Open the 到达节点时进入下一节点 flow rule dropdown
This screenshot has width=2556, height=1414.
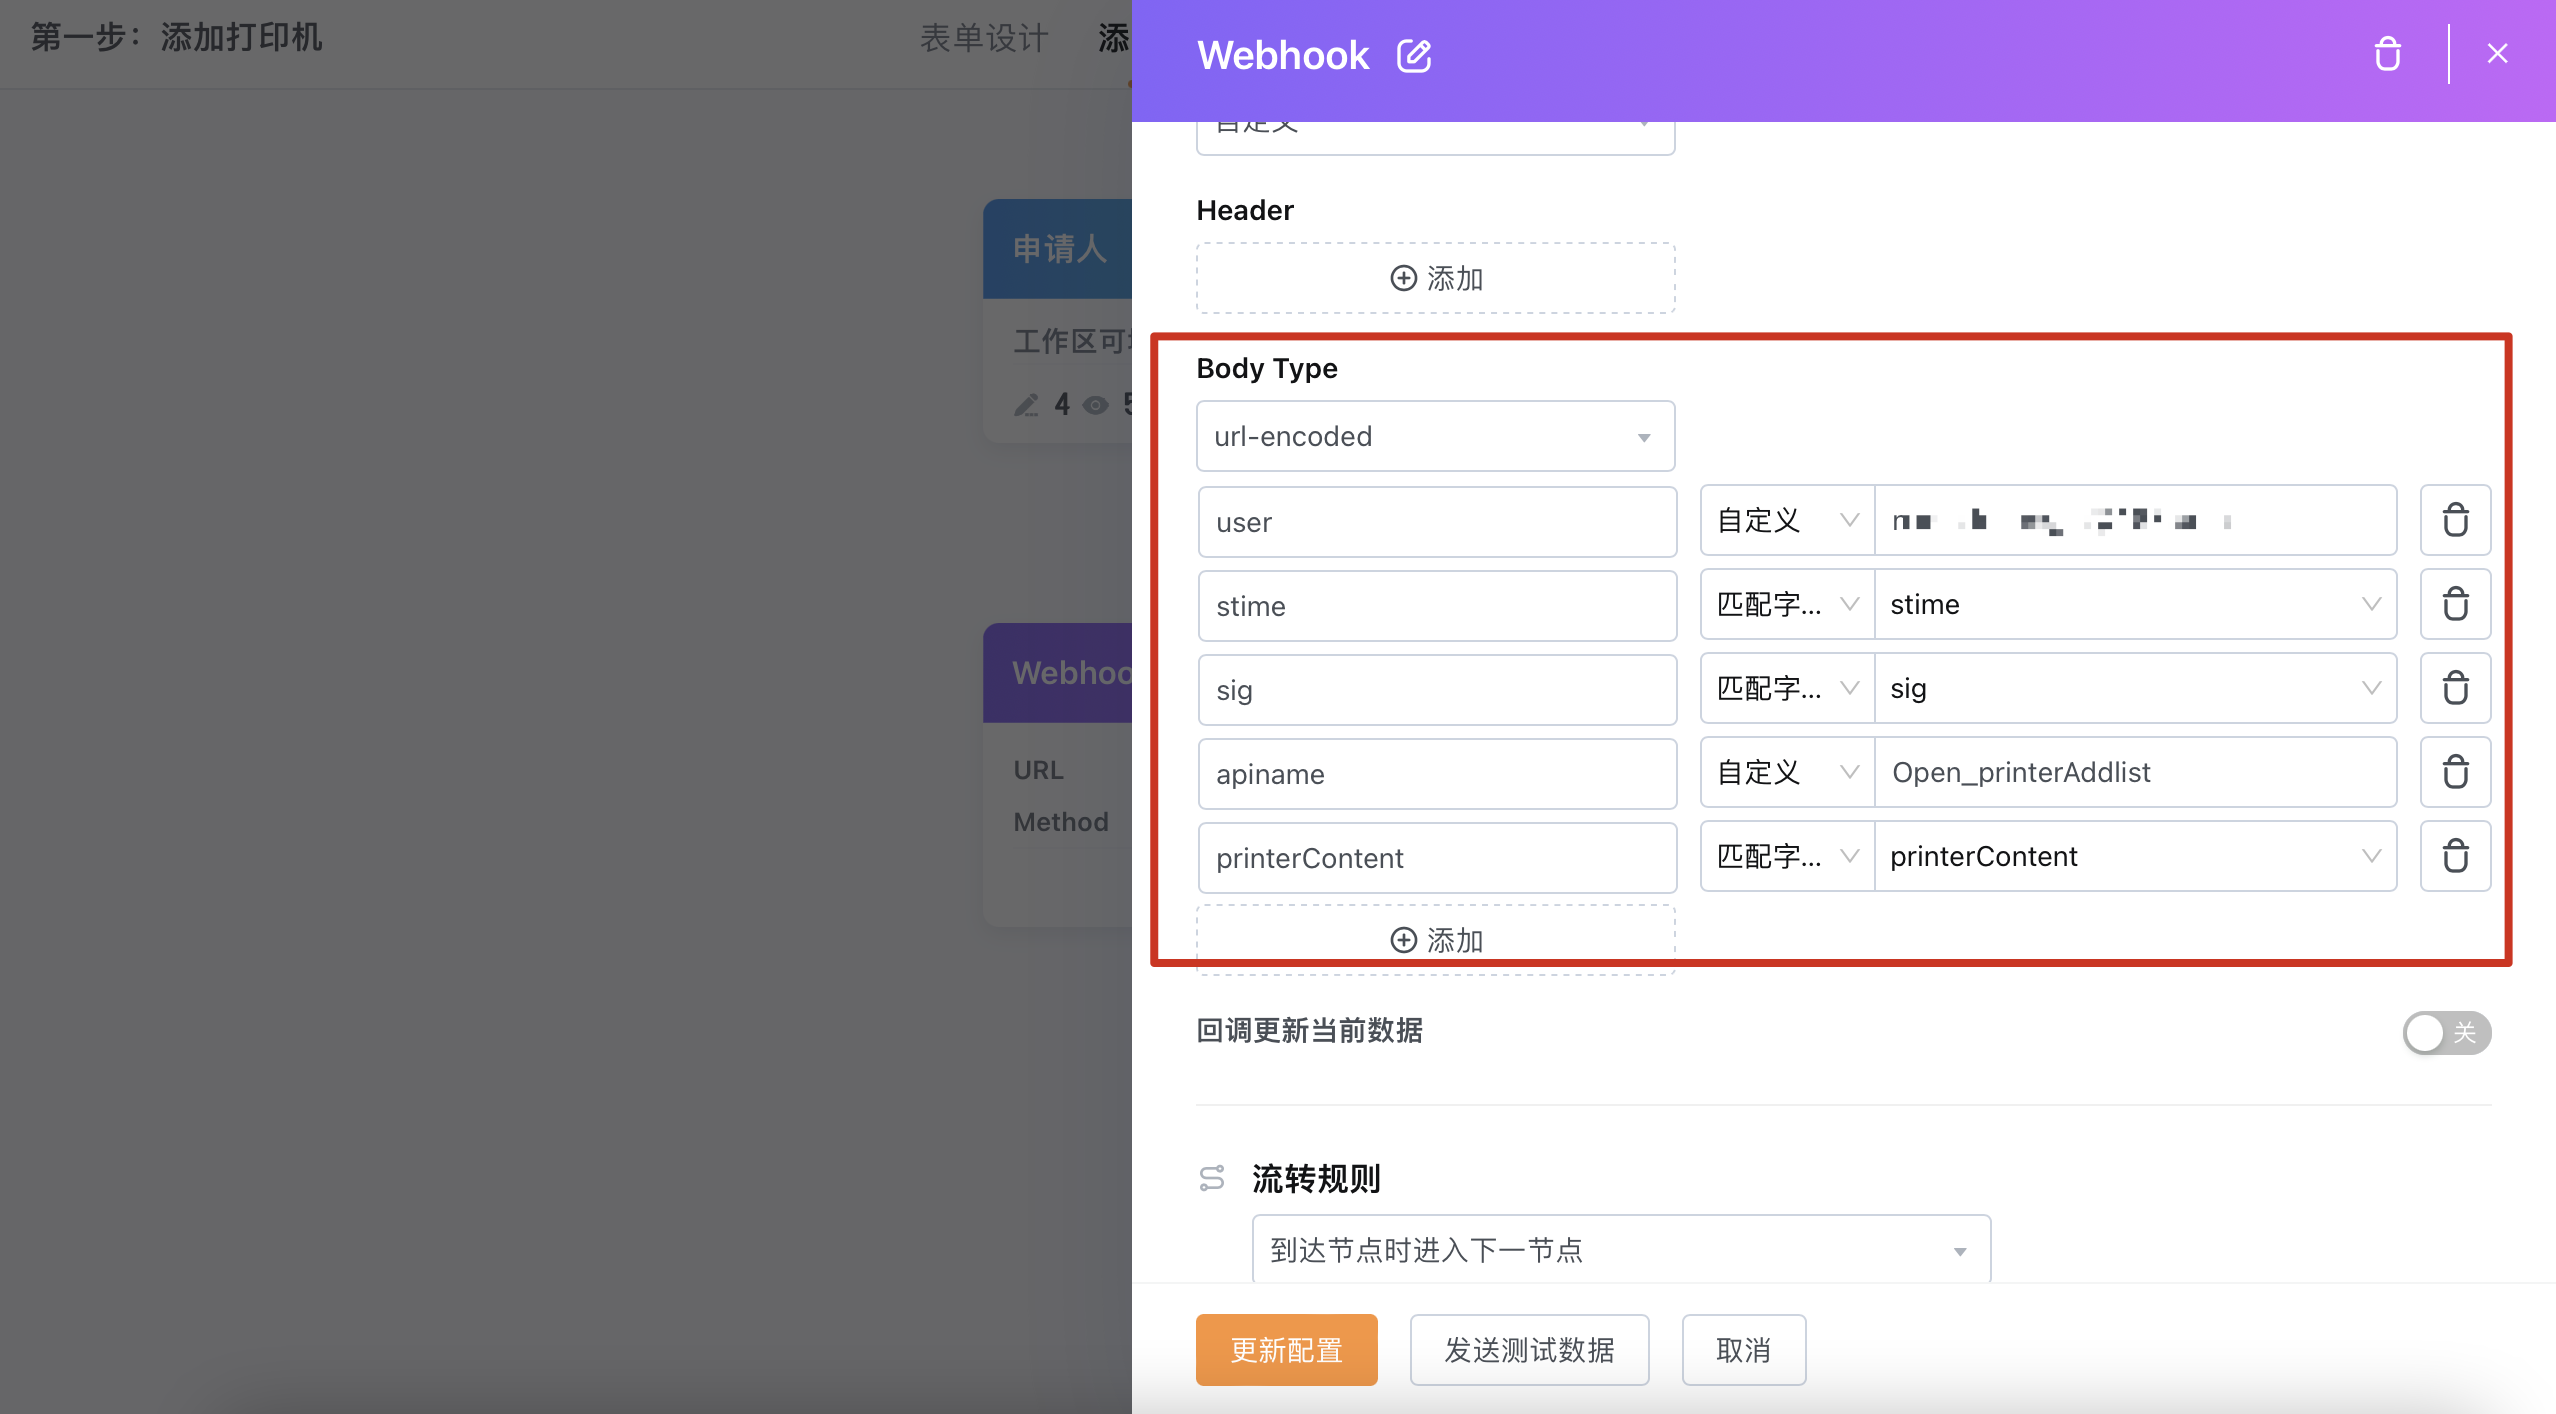point(1621,1250)
